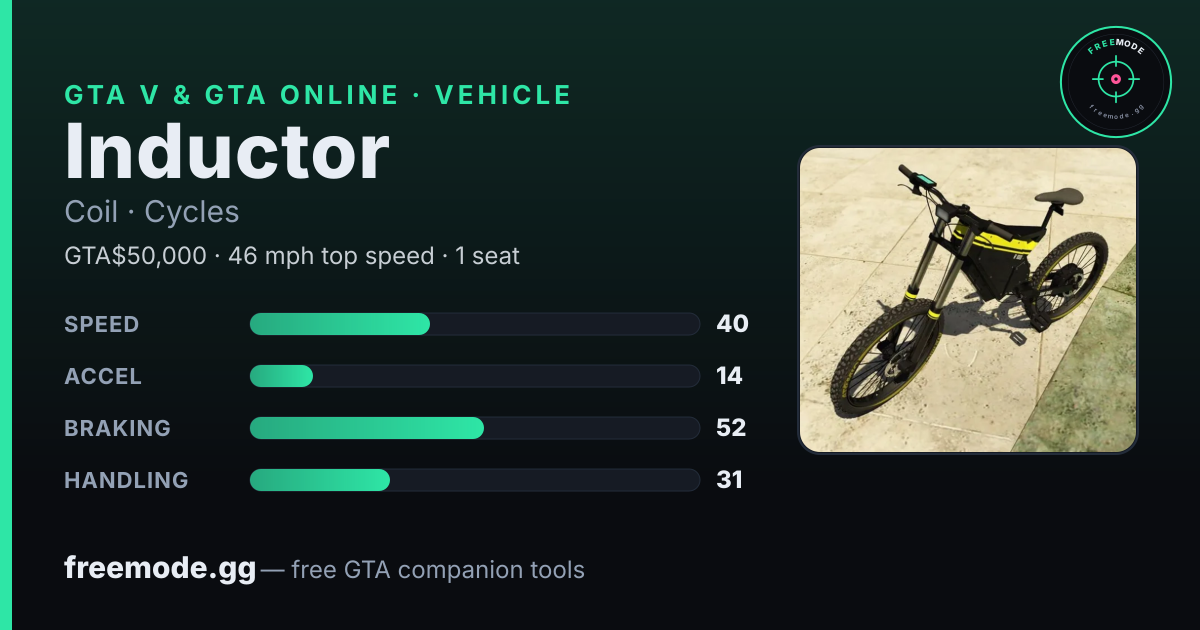Screen dimensions: 1200x630
Task: Click the speed value 40
Action: pyautogui.click(x=732, y=324)
